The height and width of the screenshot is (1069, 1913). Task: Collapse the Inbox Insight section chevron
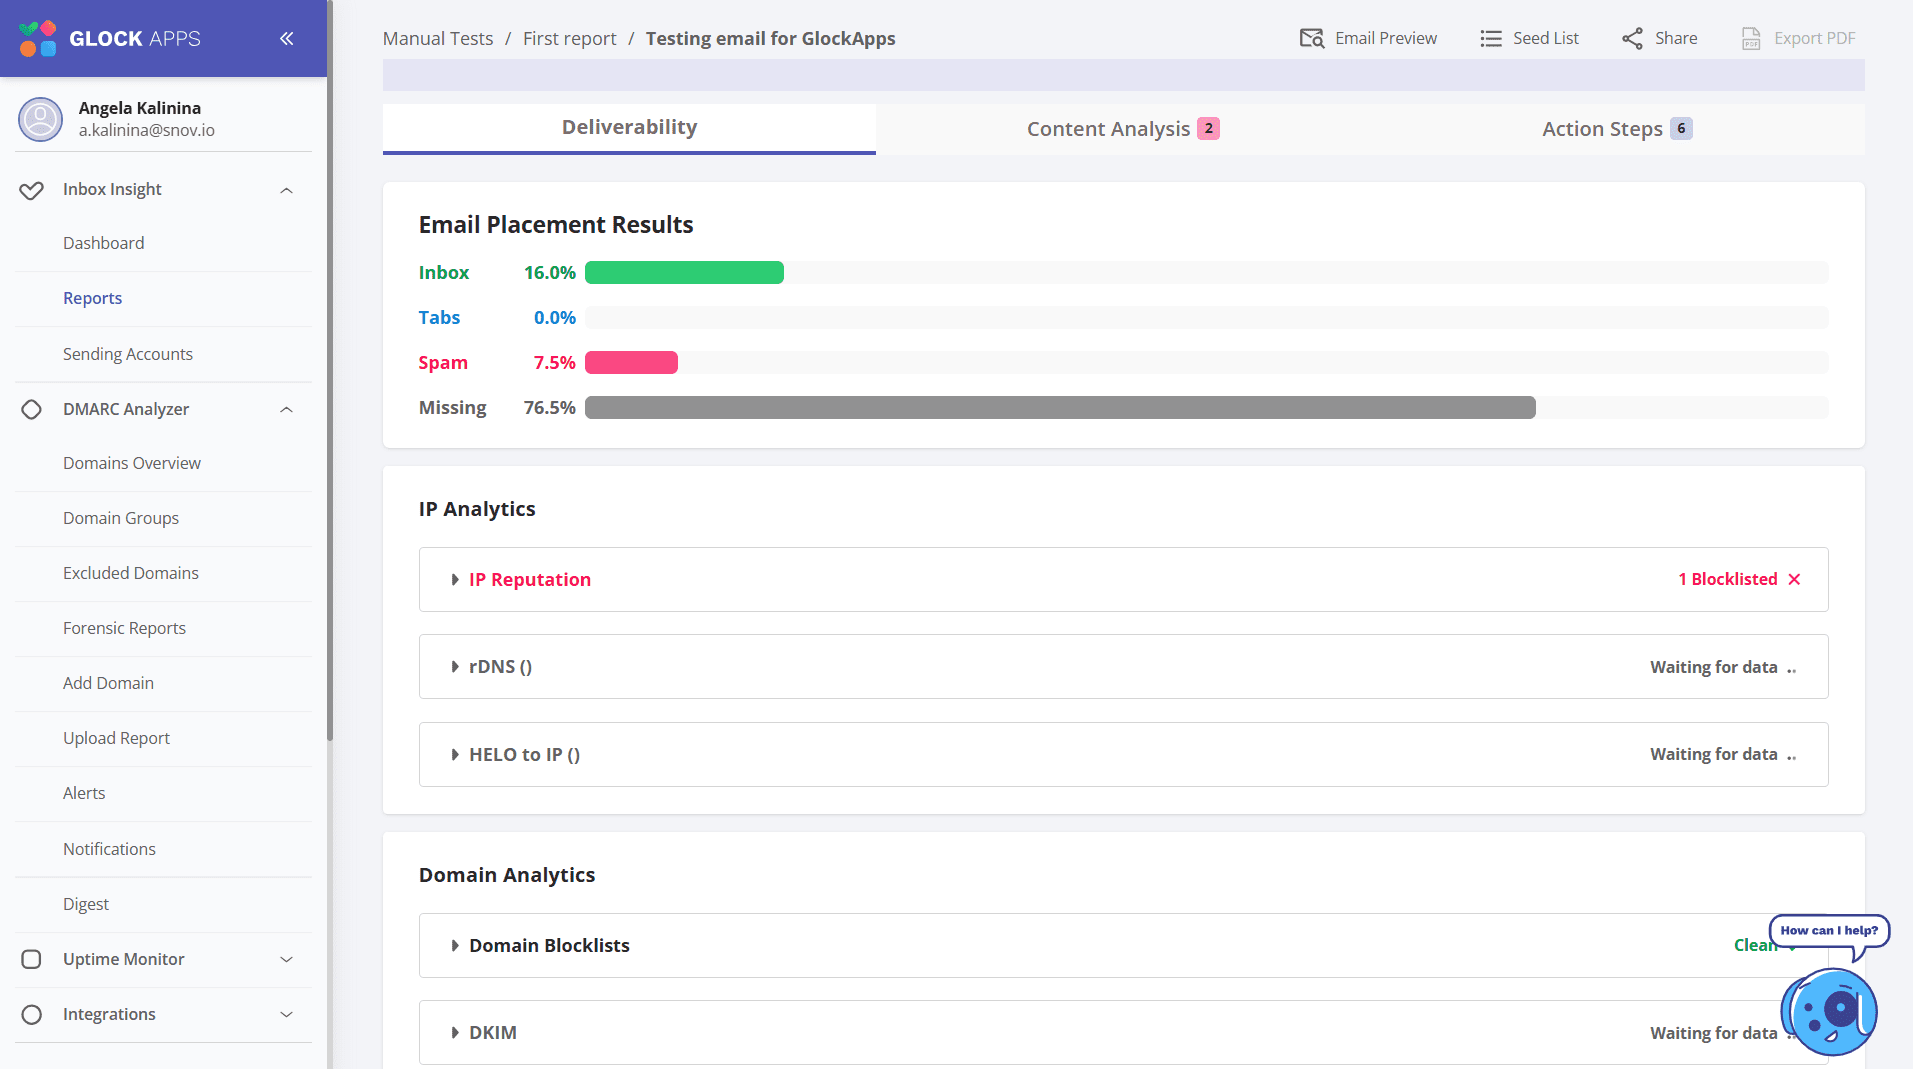pyautogui.click(x=287, y=190)
